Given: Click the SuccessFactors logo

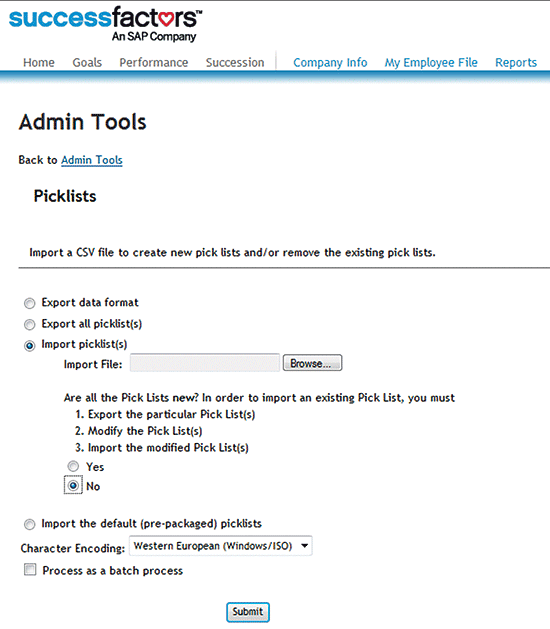Looking at the screenshot, I should click(x=106, y=24).
